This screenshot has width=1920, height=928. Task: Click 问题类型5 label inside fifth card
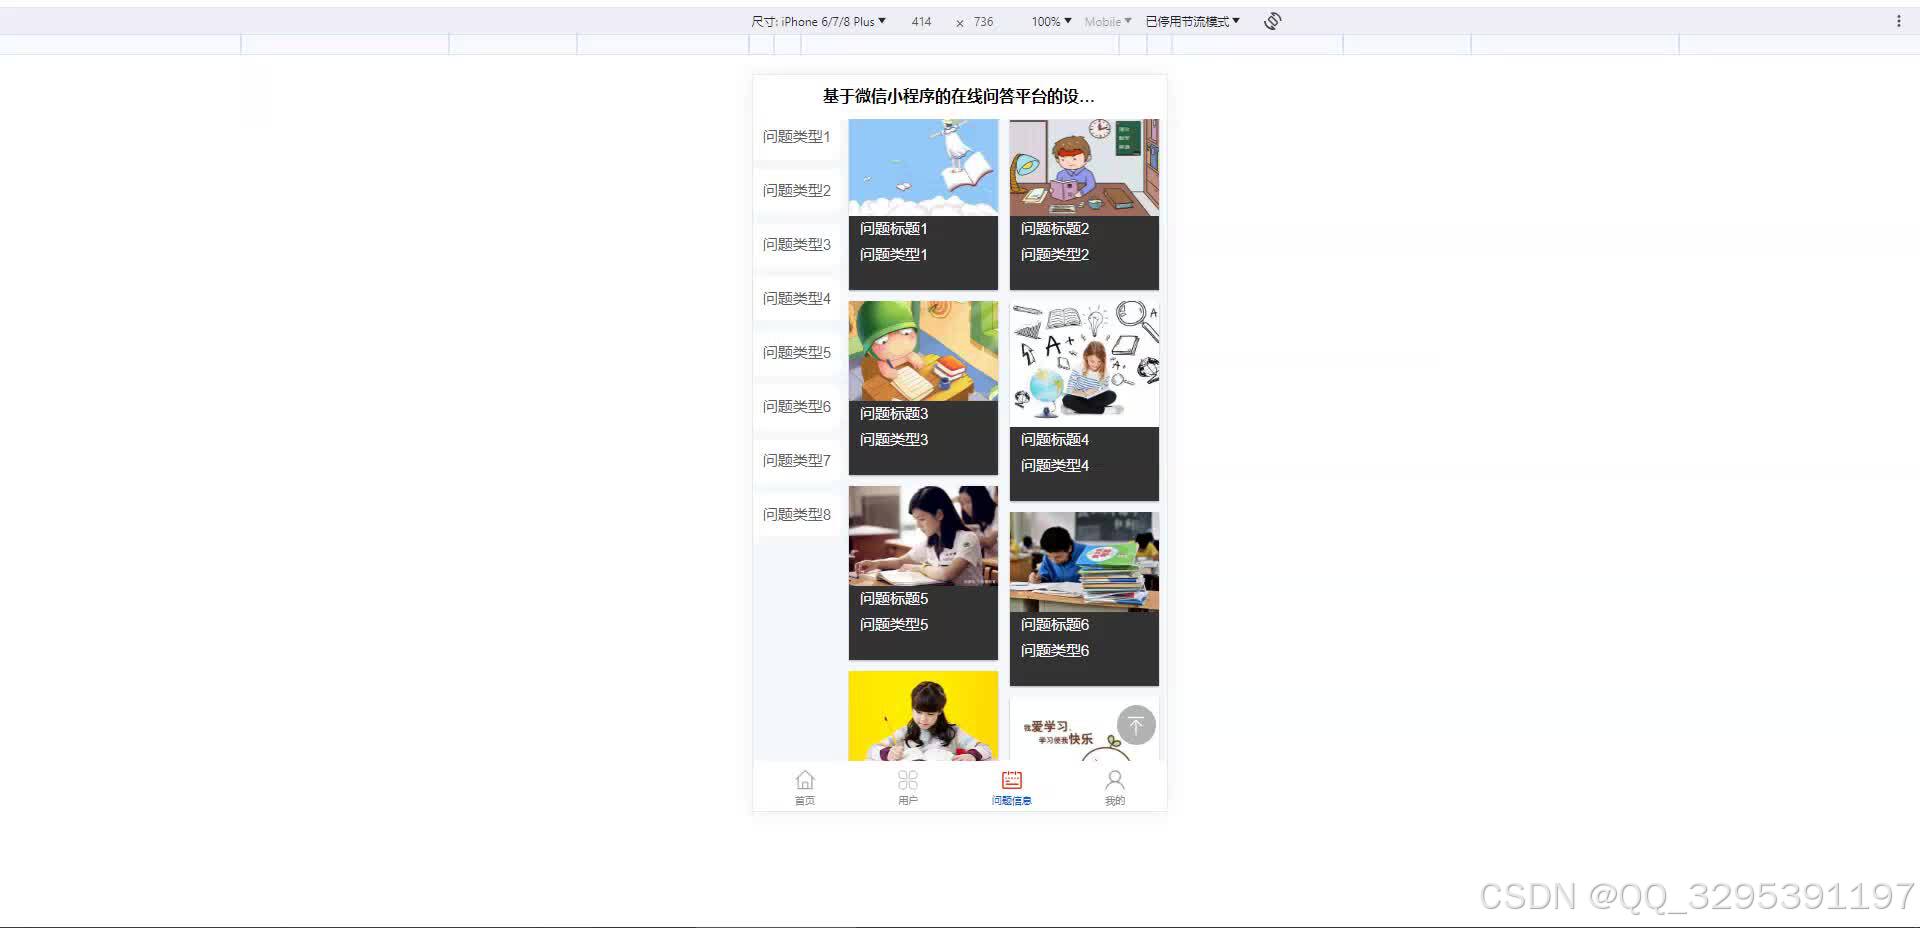[894, 625]
